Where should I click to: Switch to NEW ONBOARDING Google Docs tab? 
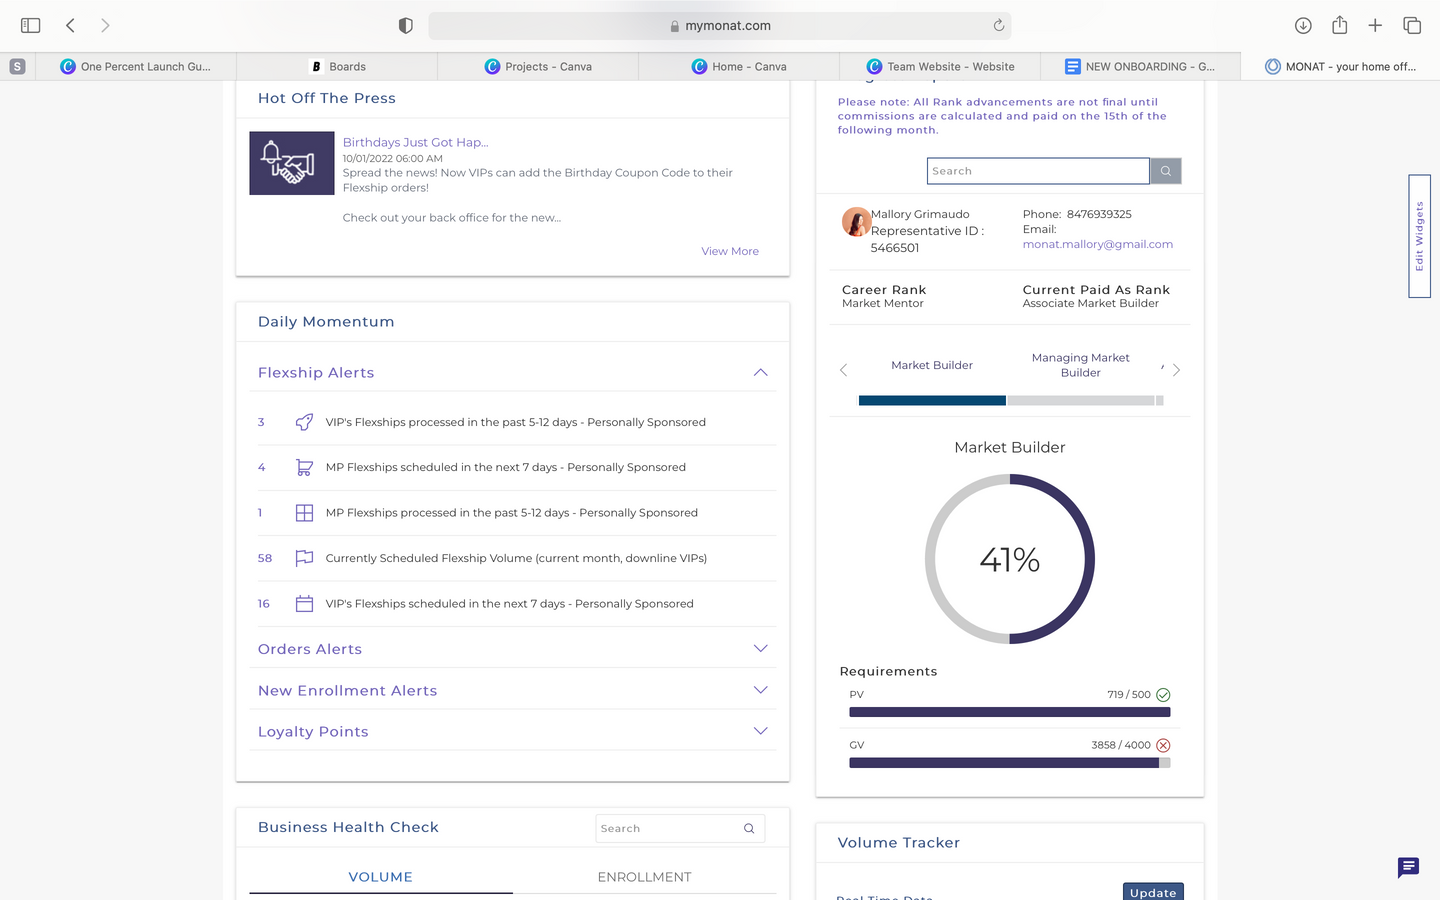(x=1140, y=66)
